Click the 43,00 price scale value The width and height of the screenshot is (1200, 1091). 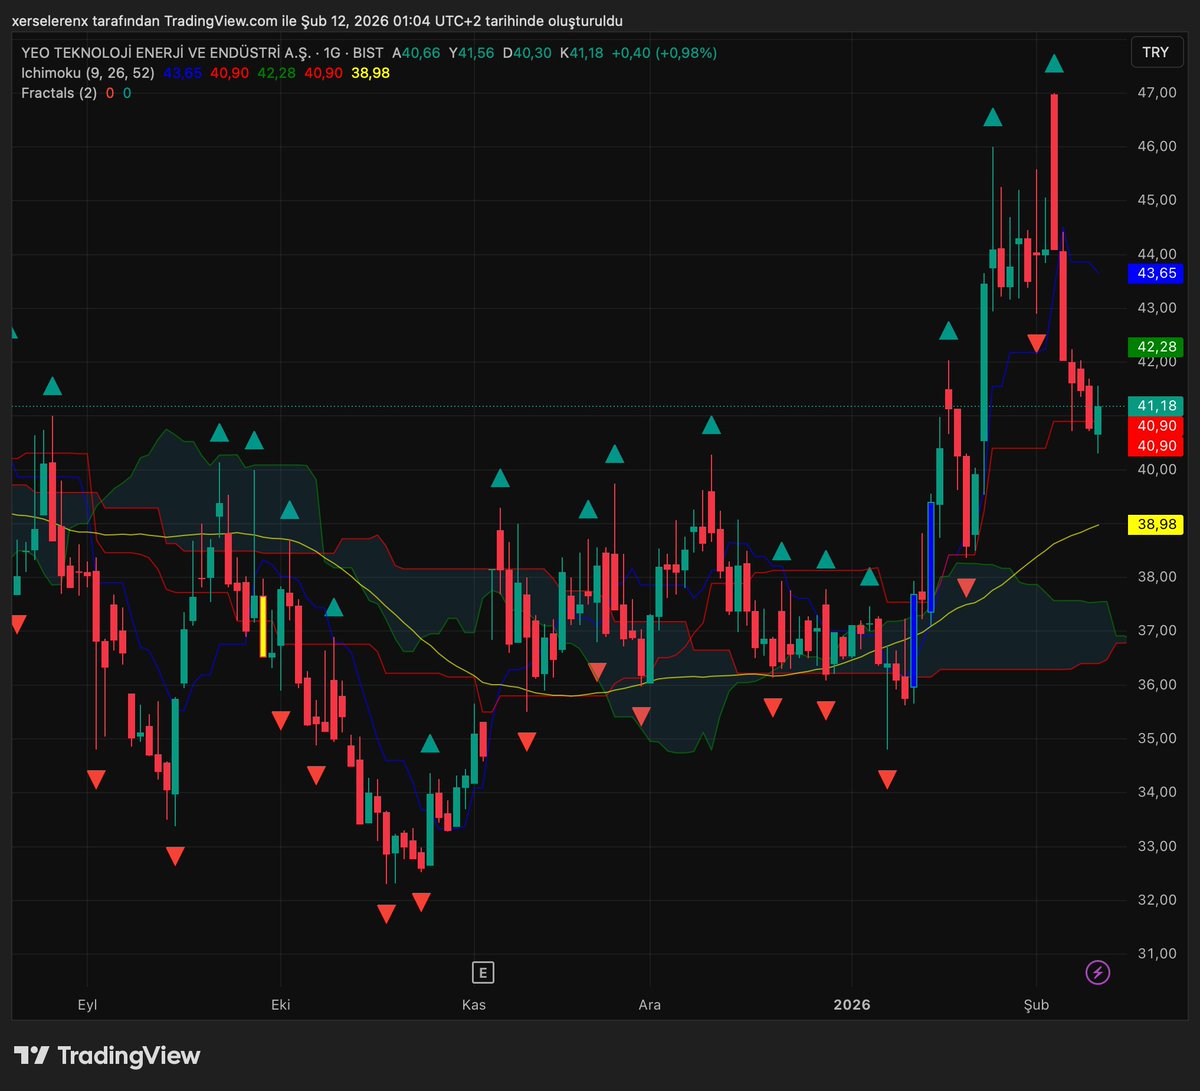coord(1158,308)
